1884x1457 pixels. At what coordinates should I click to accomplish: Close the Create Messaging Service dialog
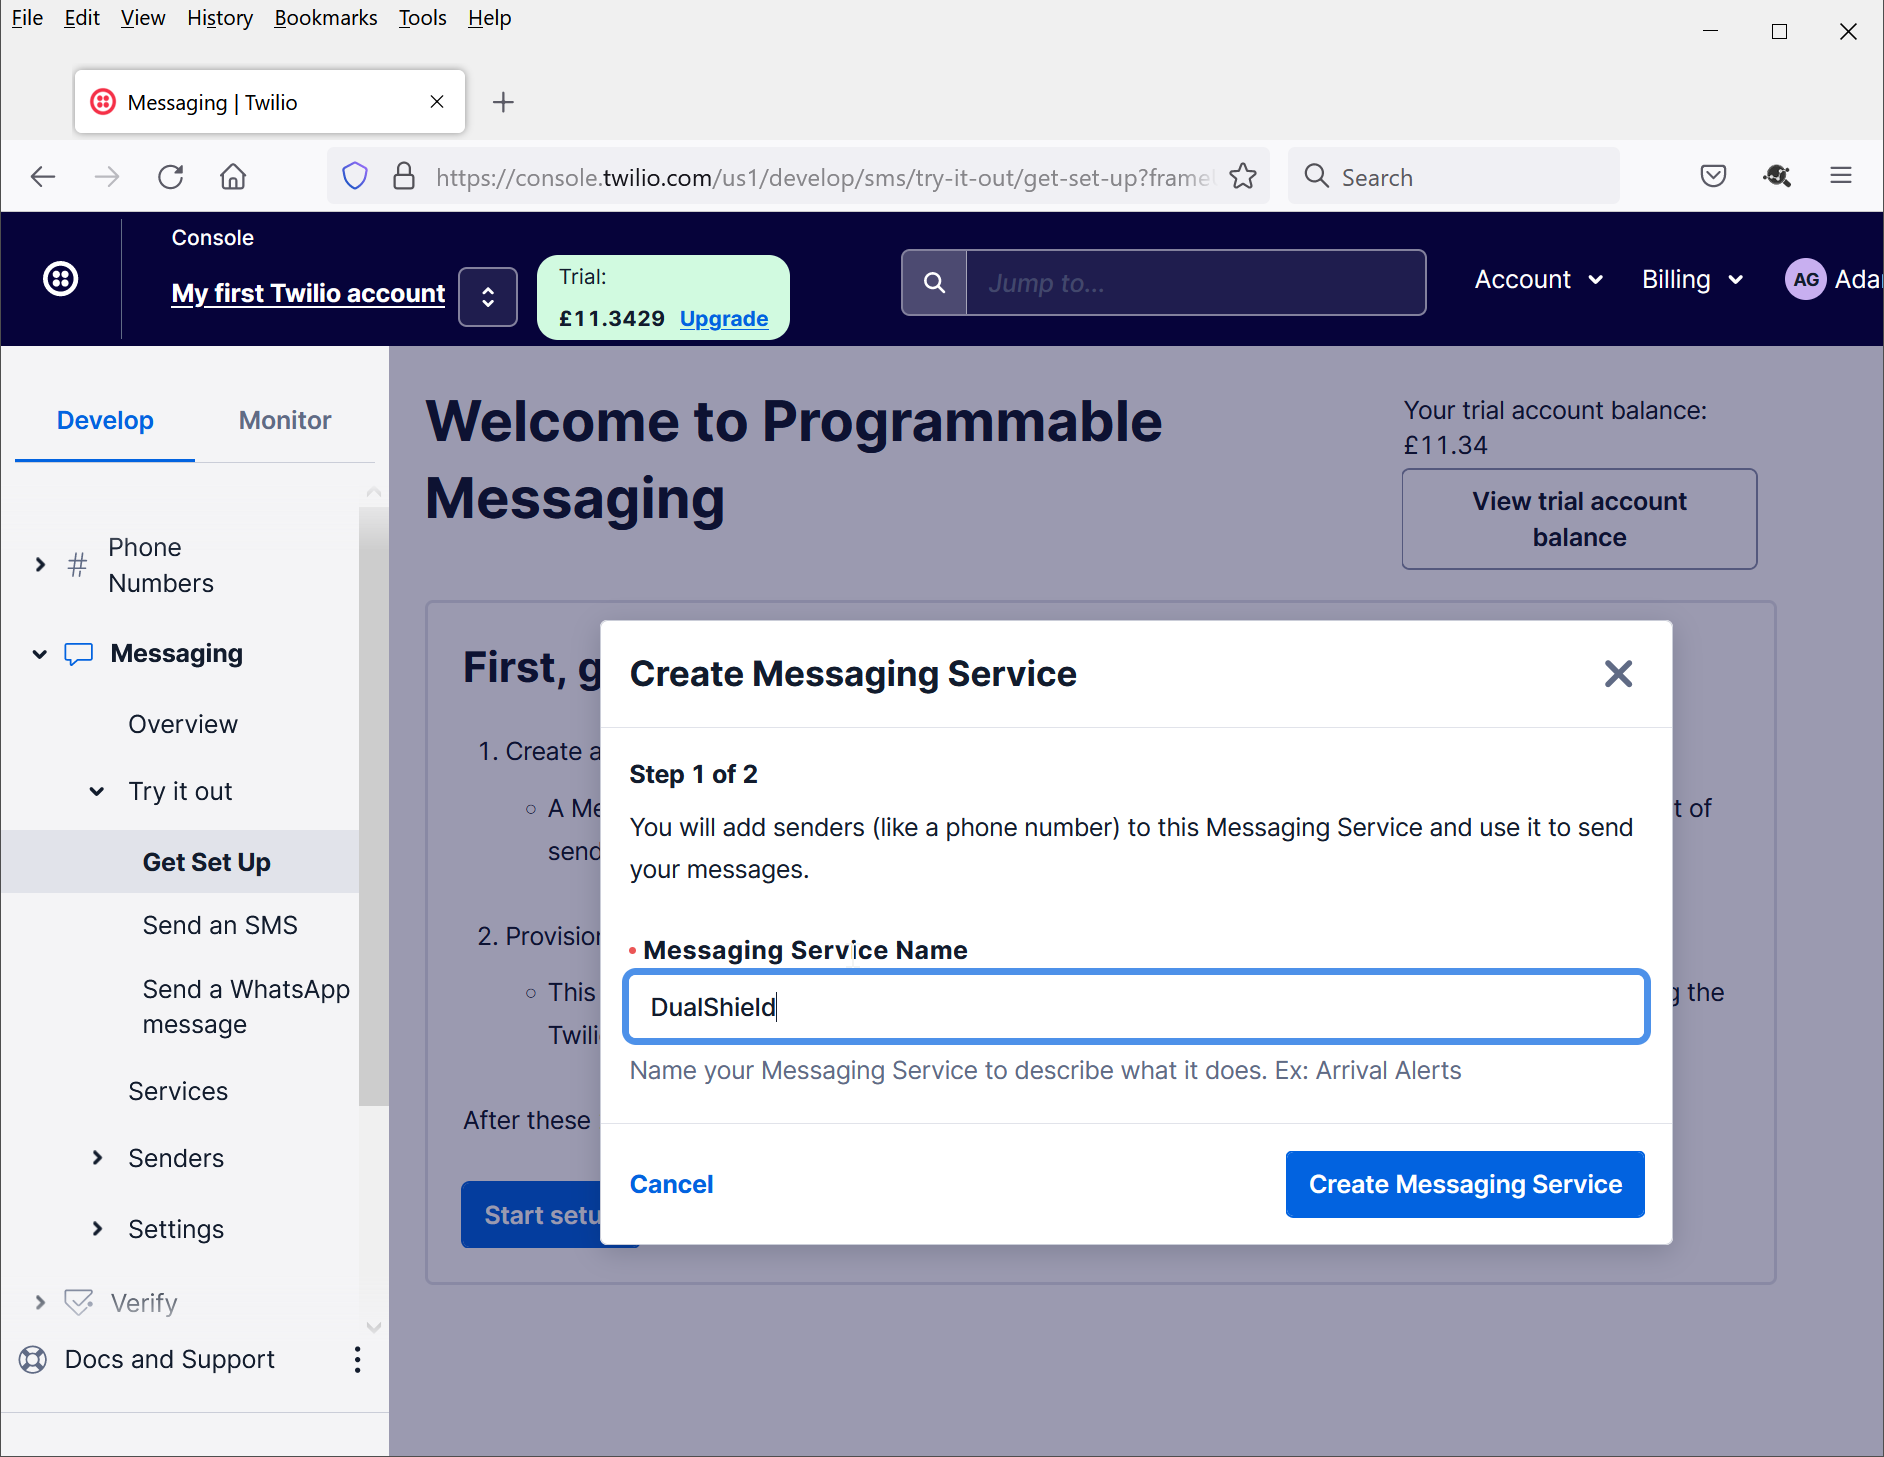pyautogui.click(x=1617, y=674)
